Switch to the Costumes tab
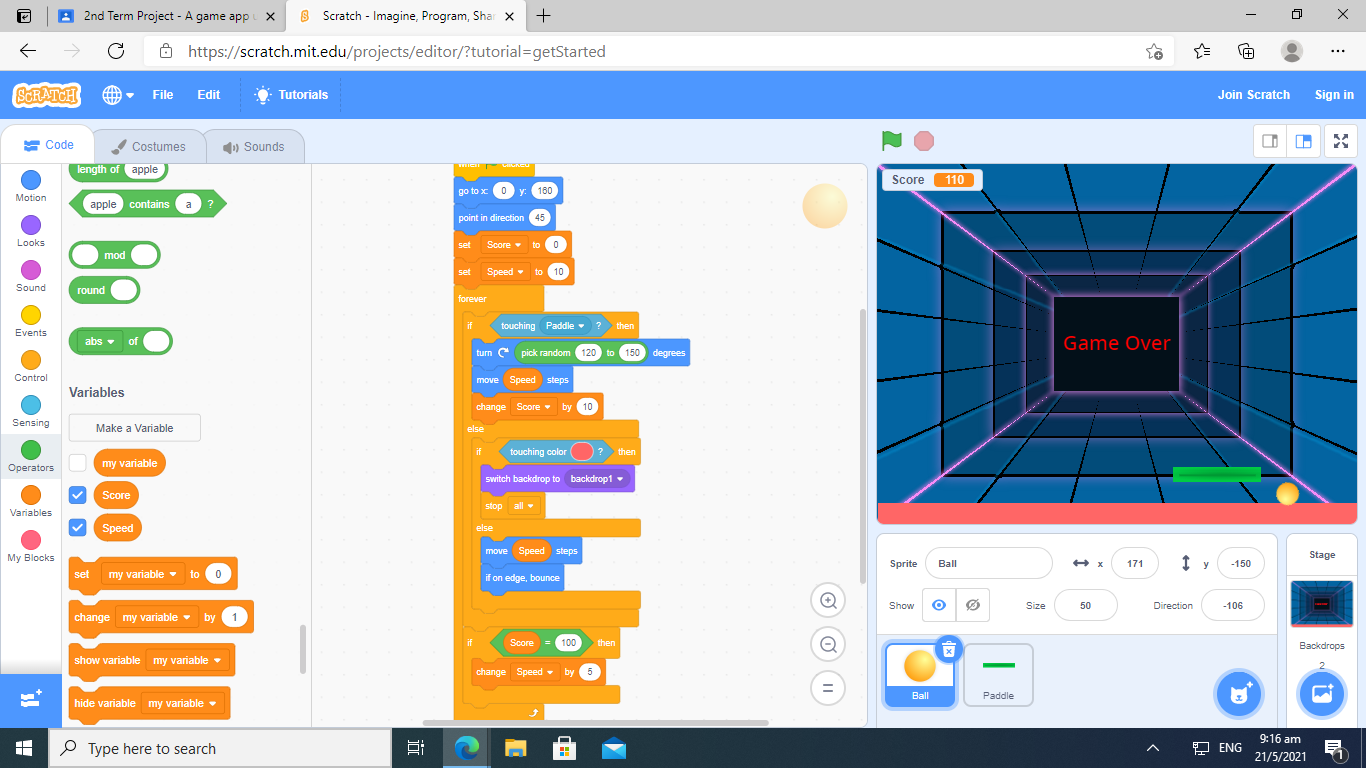 click(148, 147)
